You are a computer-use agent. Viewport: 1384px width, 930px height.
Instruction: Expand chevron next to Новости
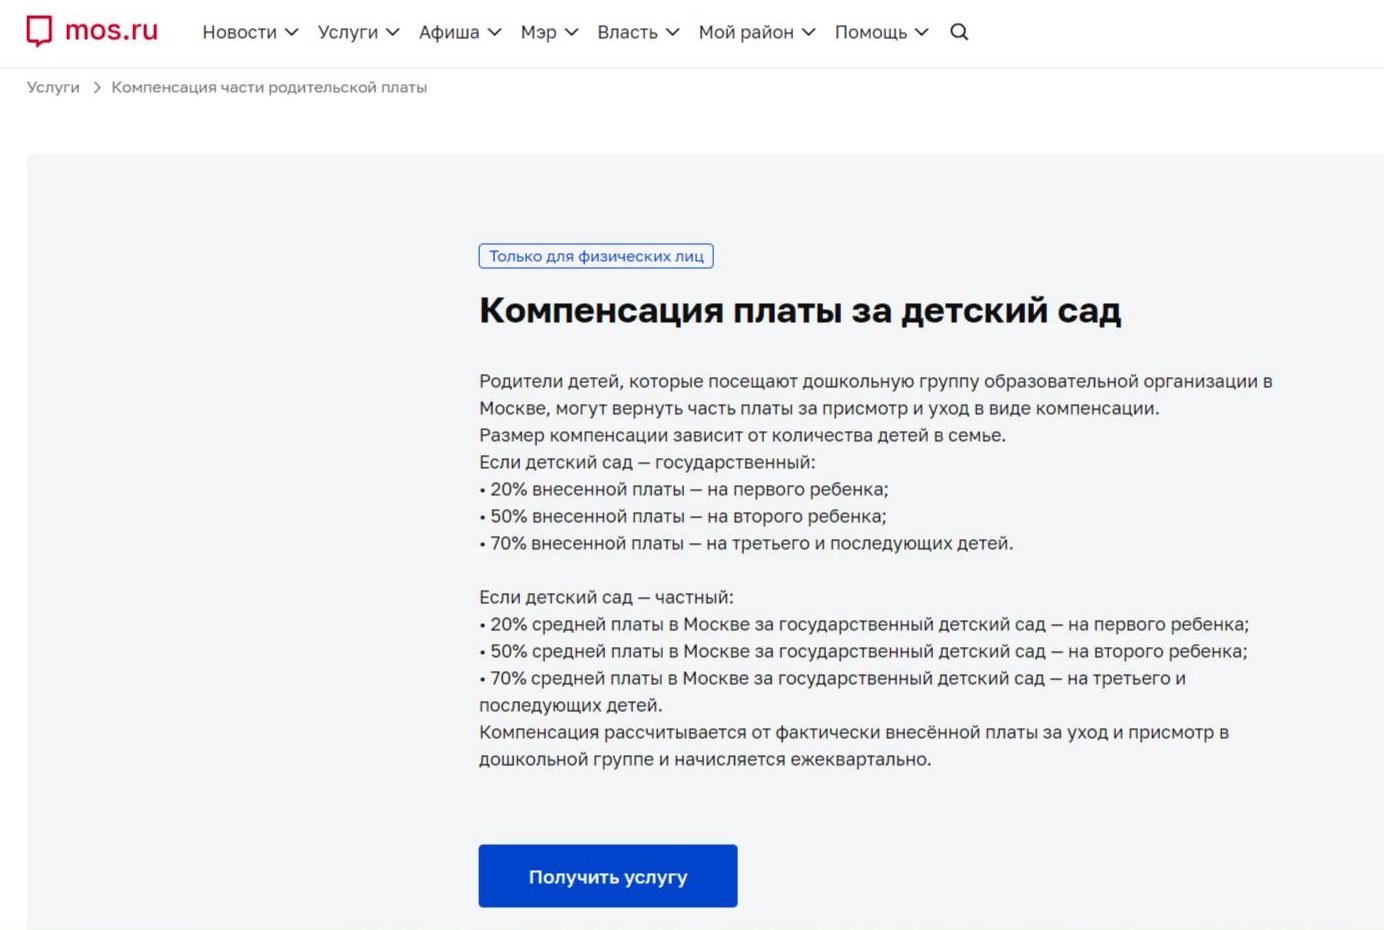pos(291,32)
